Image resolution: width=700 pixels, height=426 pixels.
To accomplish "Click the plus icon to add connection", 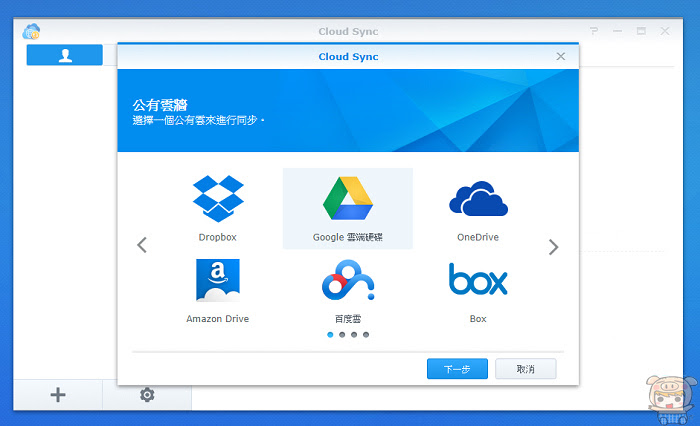I will pos(58,395).
